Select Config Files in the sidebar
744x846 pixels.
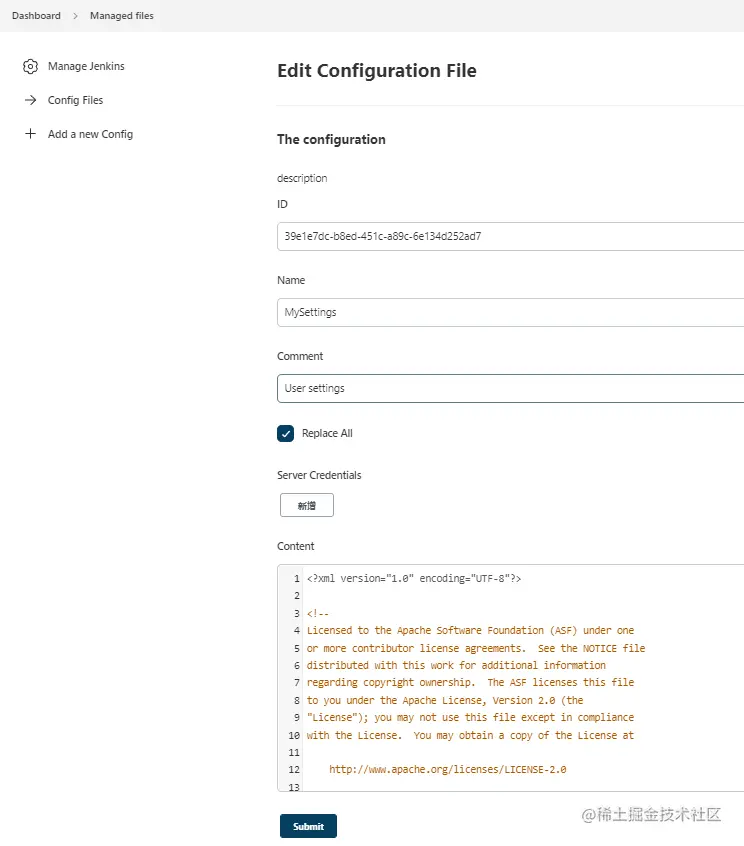[x=75, y=100]
